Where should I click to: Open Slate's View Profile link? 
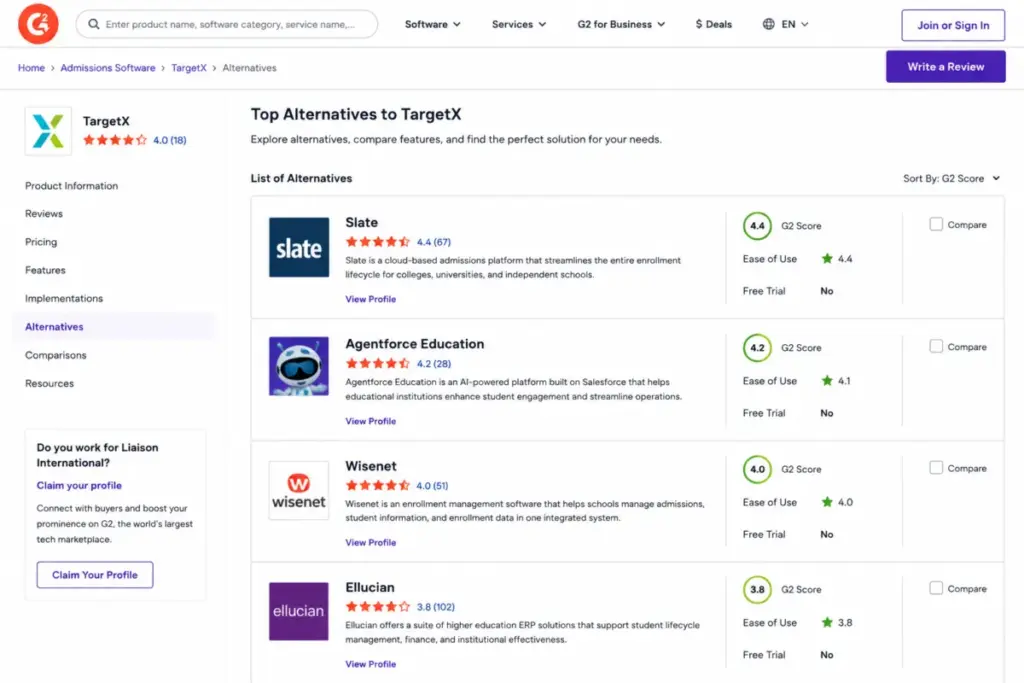(370, 299)
